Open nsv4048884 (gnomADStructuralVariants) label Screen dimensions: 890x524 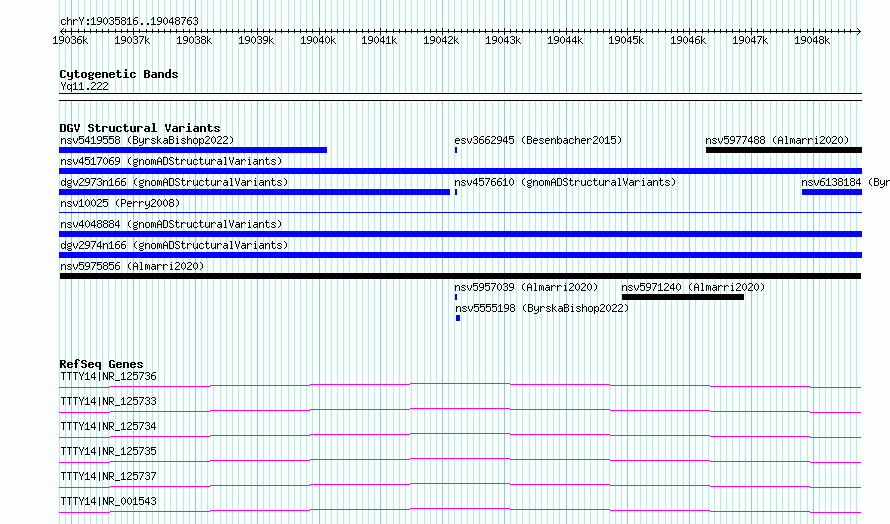(171, 224)
